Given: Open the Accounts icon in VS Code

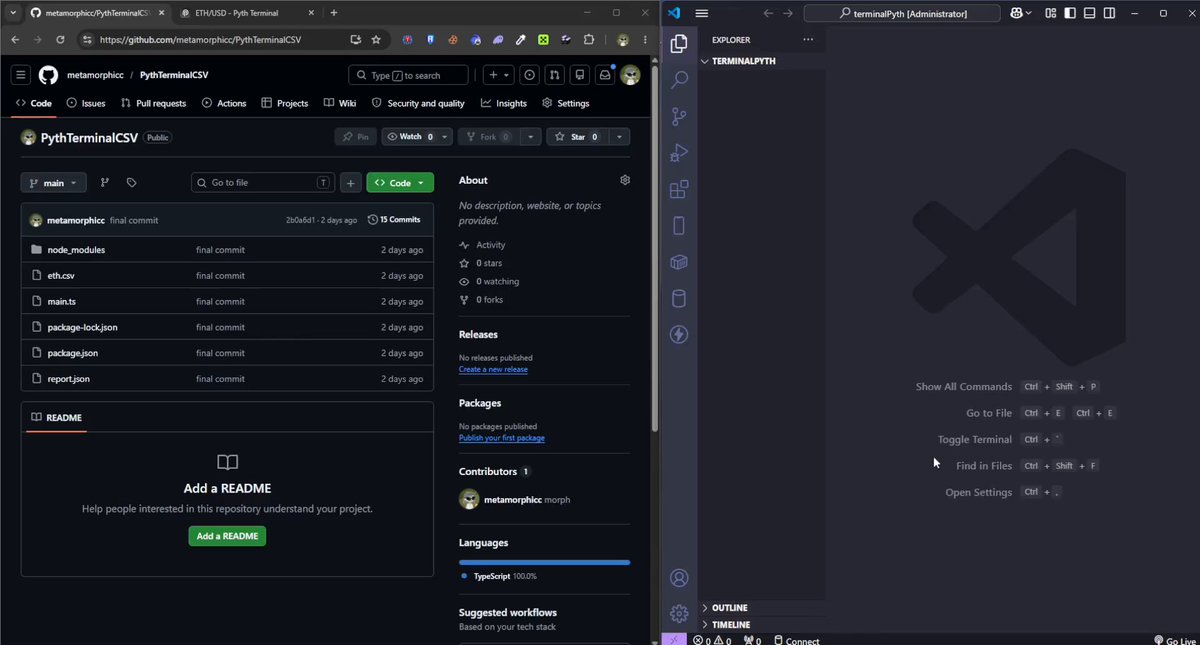Looking at the screenshot, I should pyautogui.click(x=679, y=578).
